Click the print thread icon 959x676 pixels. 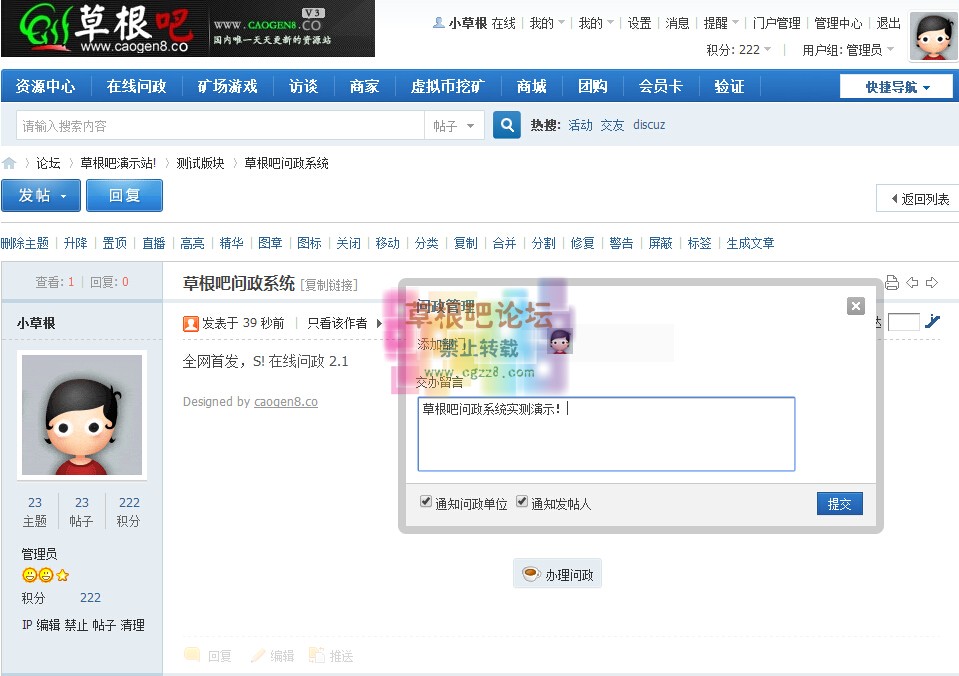892,282
